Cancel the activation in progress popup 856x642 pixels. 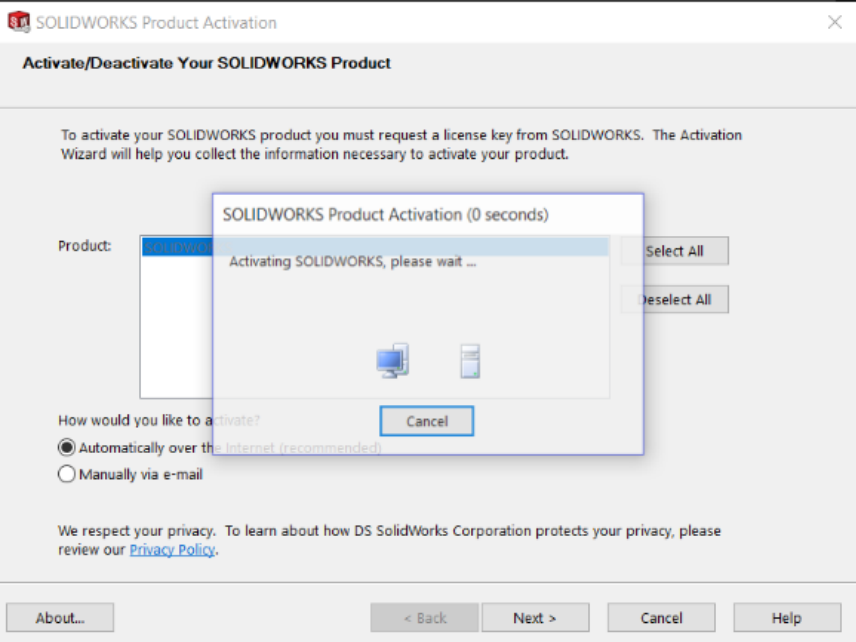tap(427, 421)
